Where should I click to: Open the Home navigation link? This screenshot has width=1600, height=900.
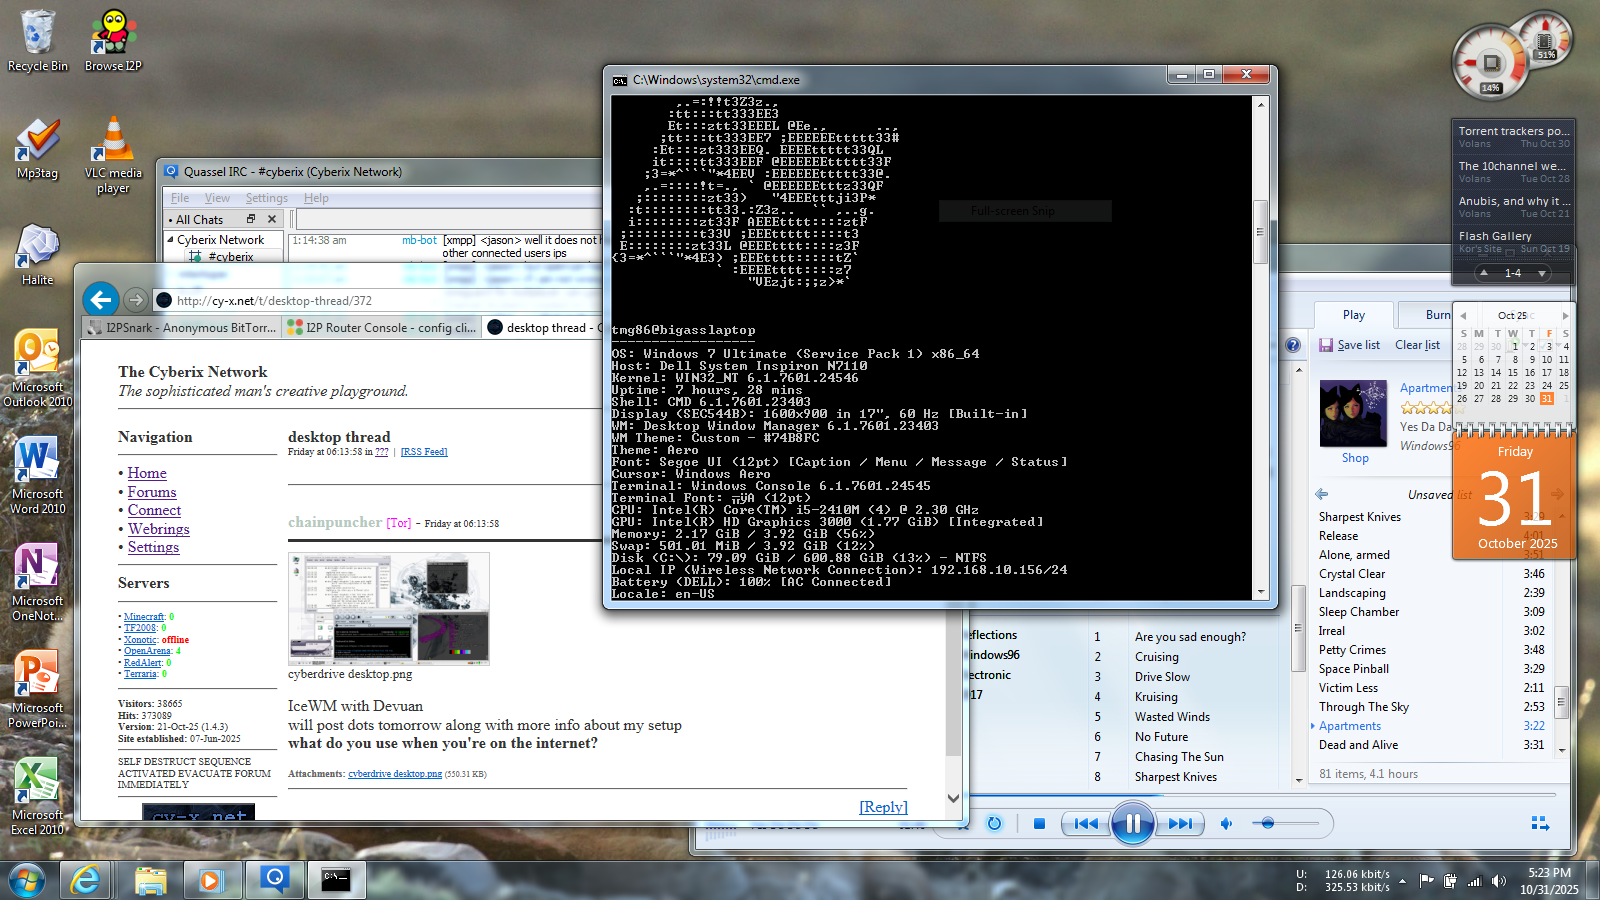[147, 473]
